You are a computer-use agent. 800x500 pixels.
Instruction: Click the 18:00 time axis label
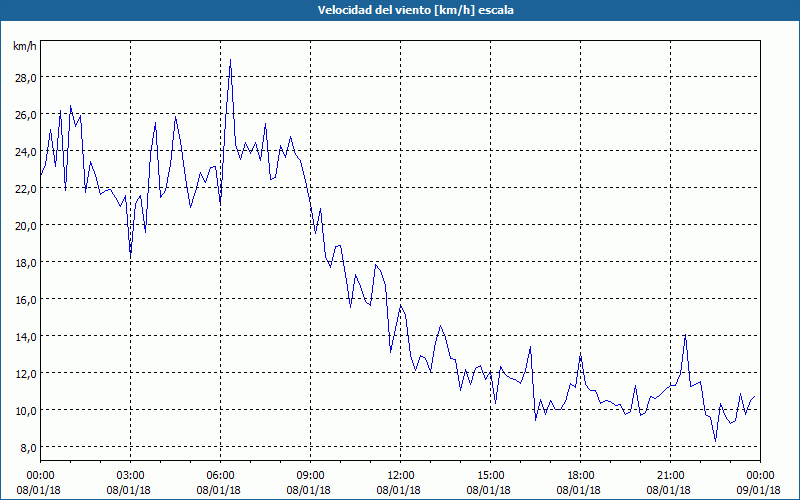coord(581,476)
